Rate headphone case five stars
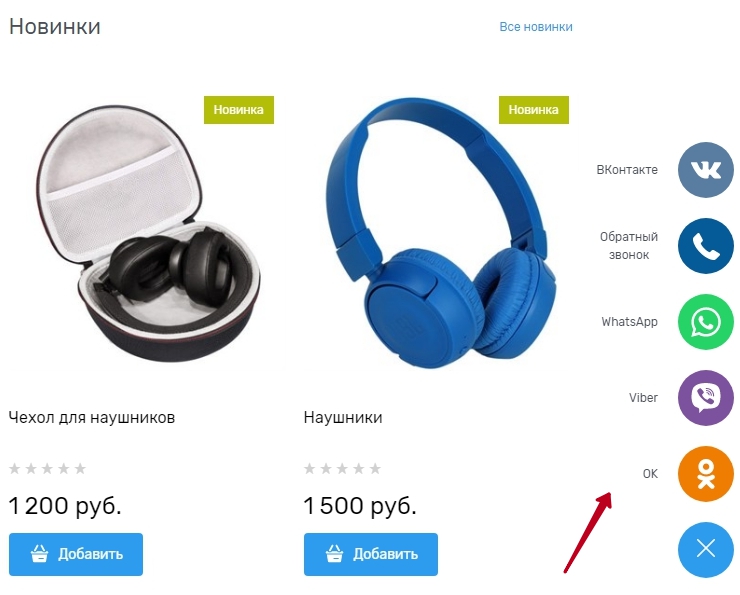This screenshot has width=740, height=595. (x=80, y=469)
